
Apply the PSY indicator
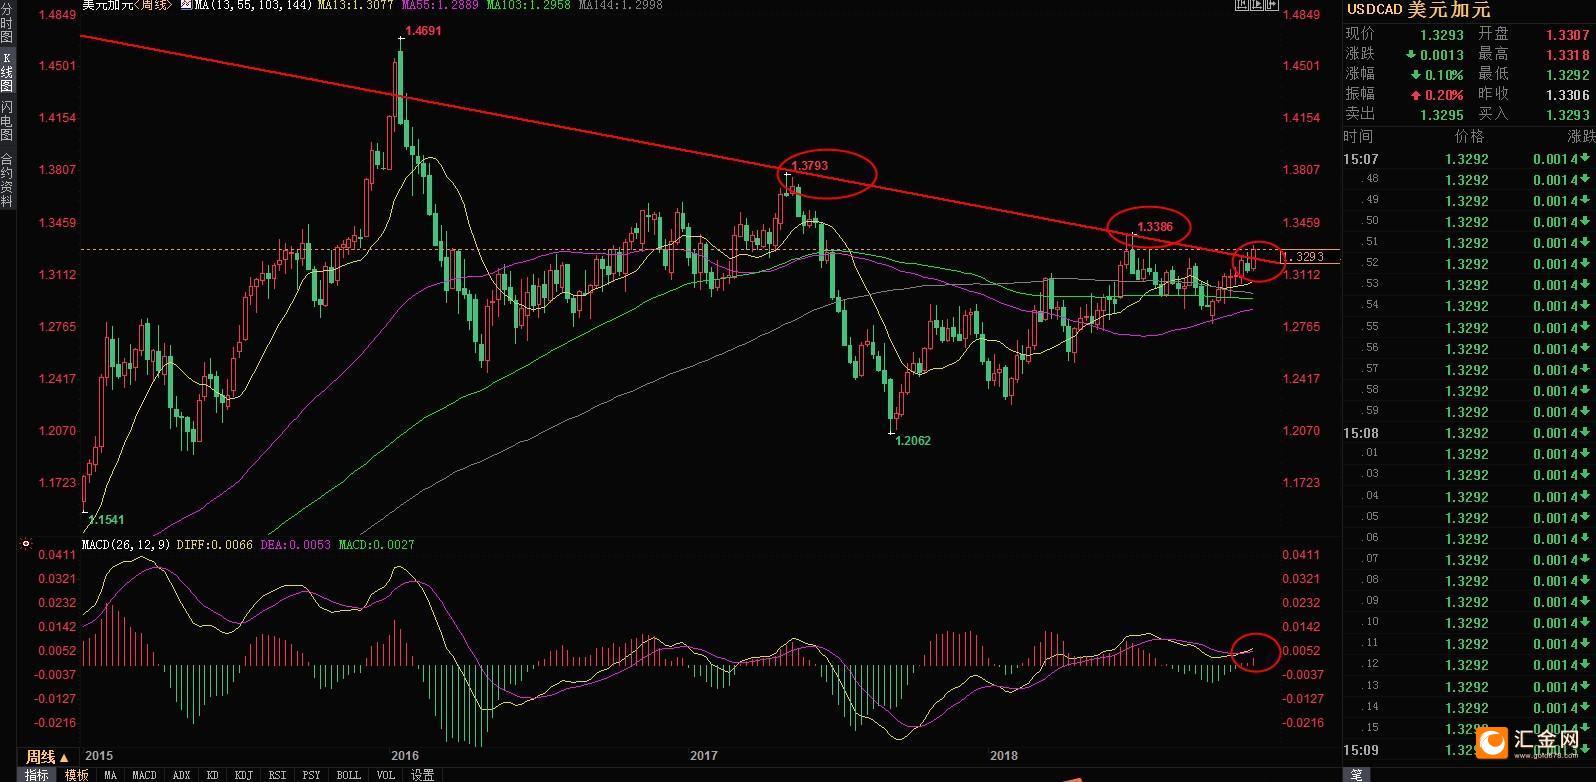[x=311, y=775]
